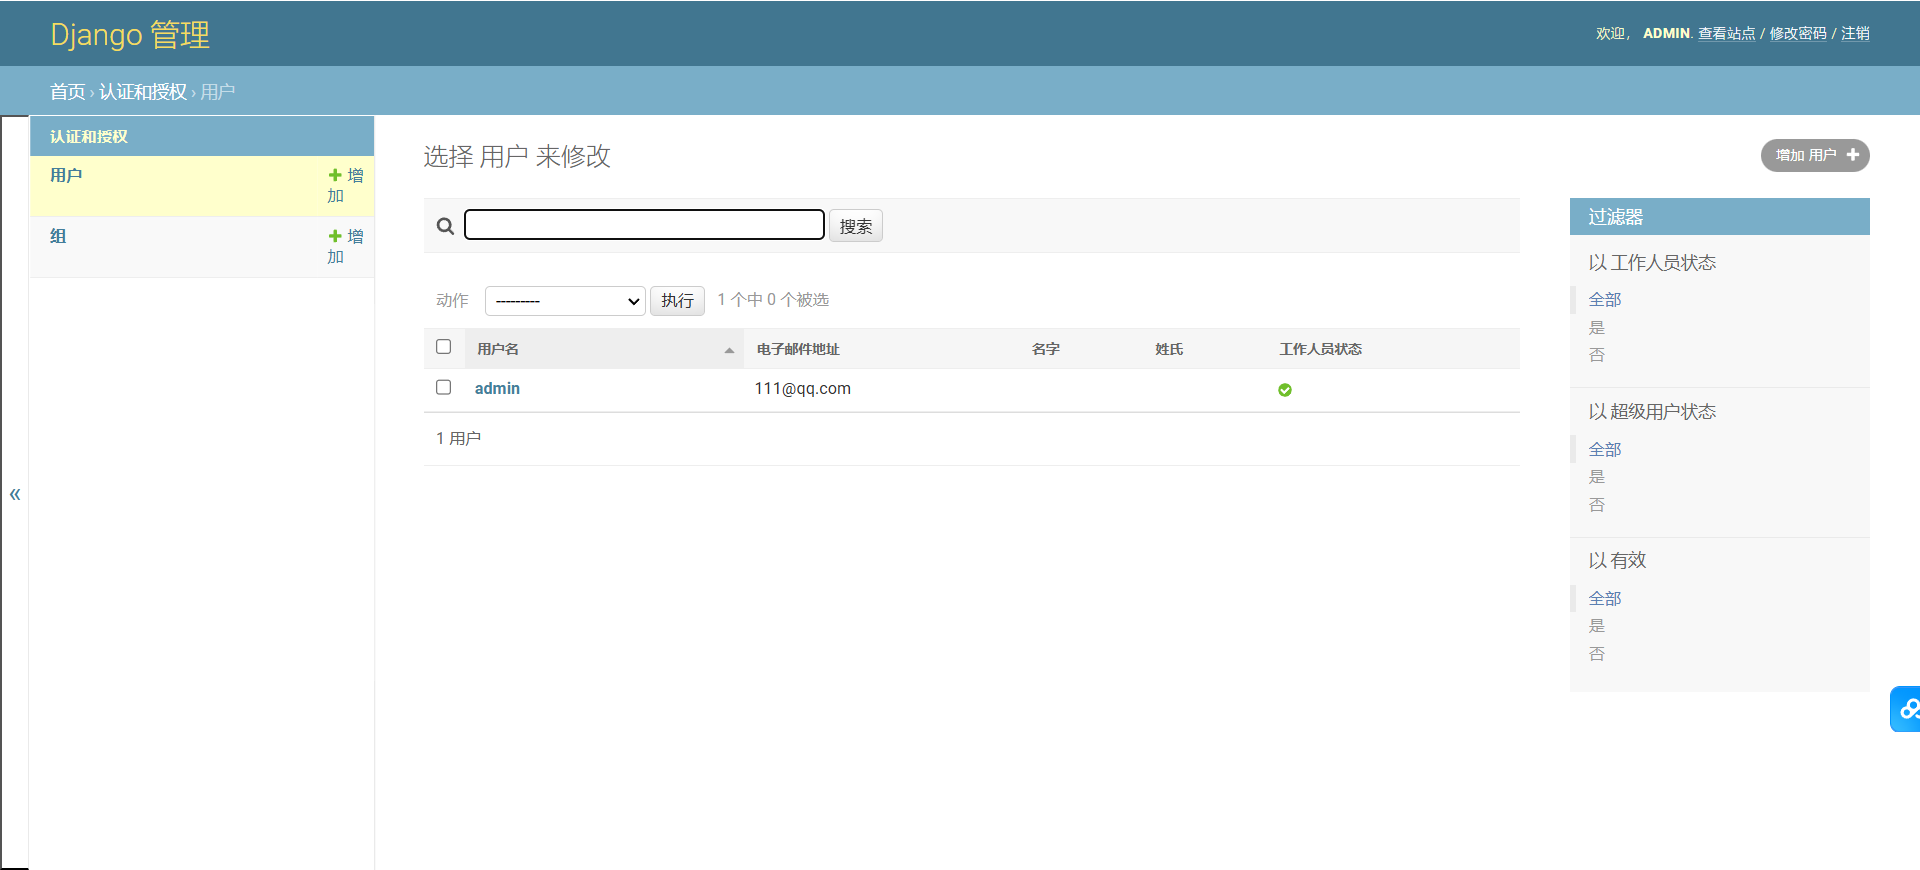Click username column sort arrow
The height and width of the screenshot is (870, 1920).
(729, 350)
